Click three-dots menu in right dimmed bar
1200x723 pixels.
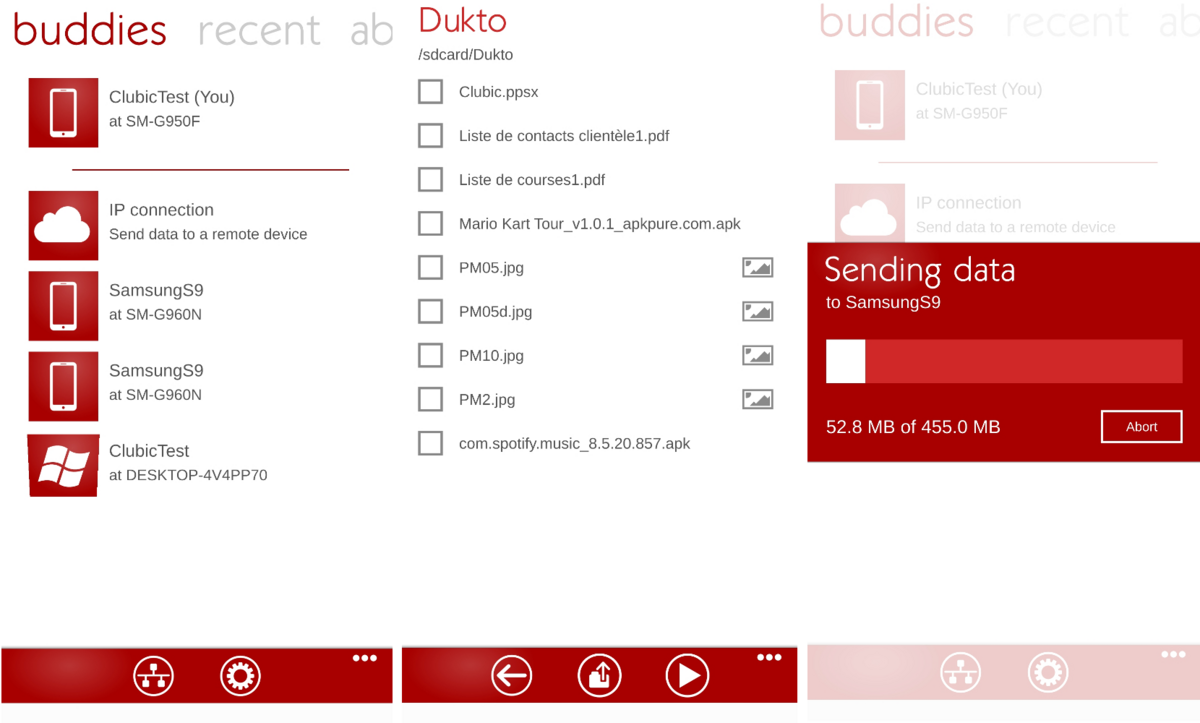1172,655
